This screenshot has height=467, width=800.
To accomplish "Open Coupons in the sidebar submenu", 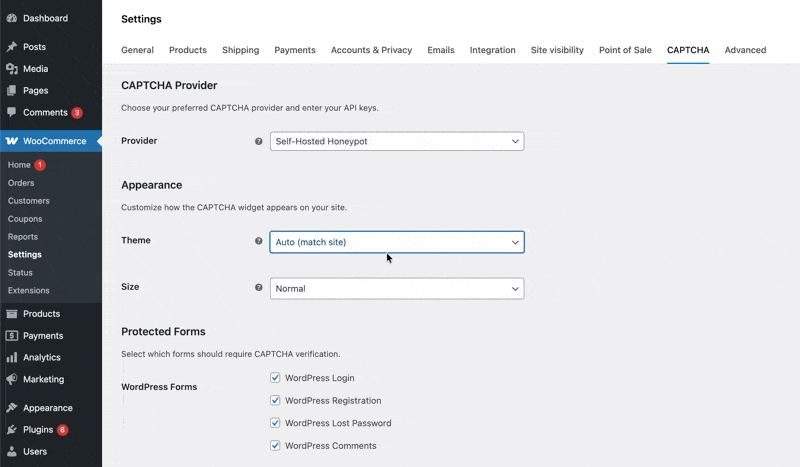I will point(25,219).
